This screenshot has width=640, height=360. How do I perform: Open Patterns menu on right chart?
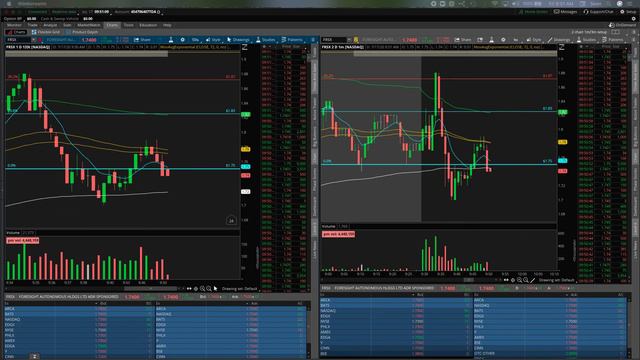(613, 40)
